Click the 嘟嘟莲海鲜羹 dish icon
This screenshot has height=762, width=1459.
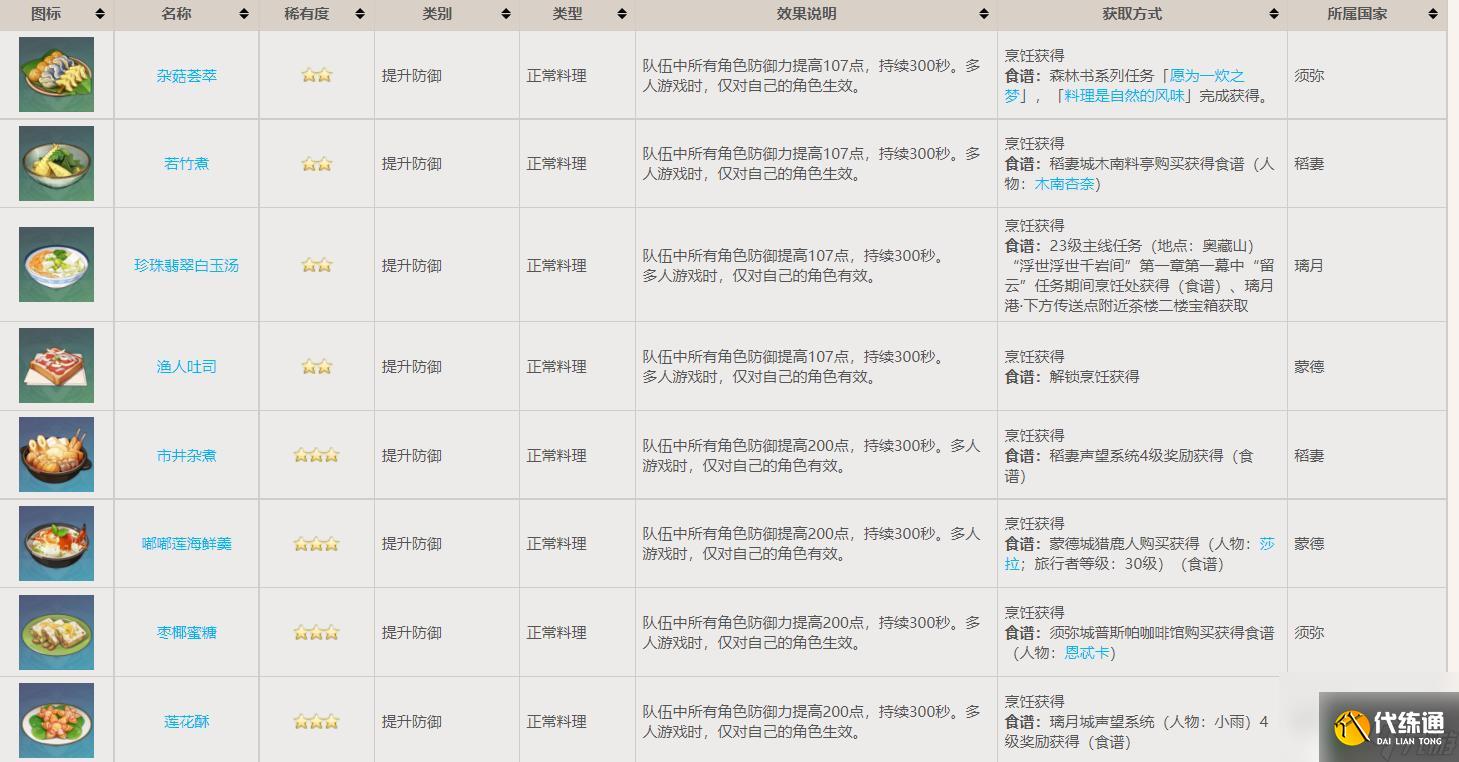coord(56,543)
